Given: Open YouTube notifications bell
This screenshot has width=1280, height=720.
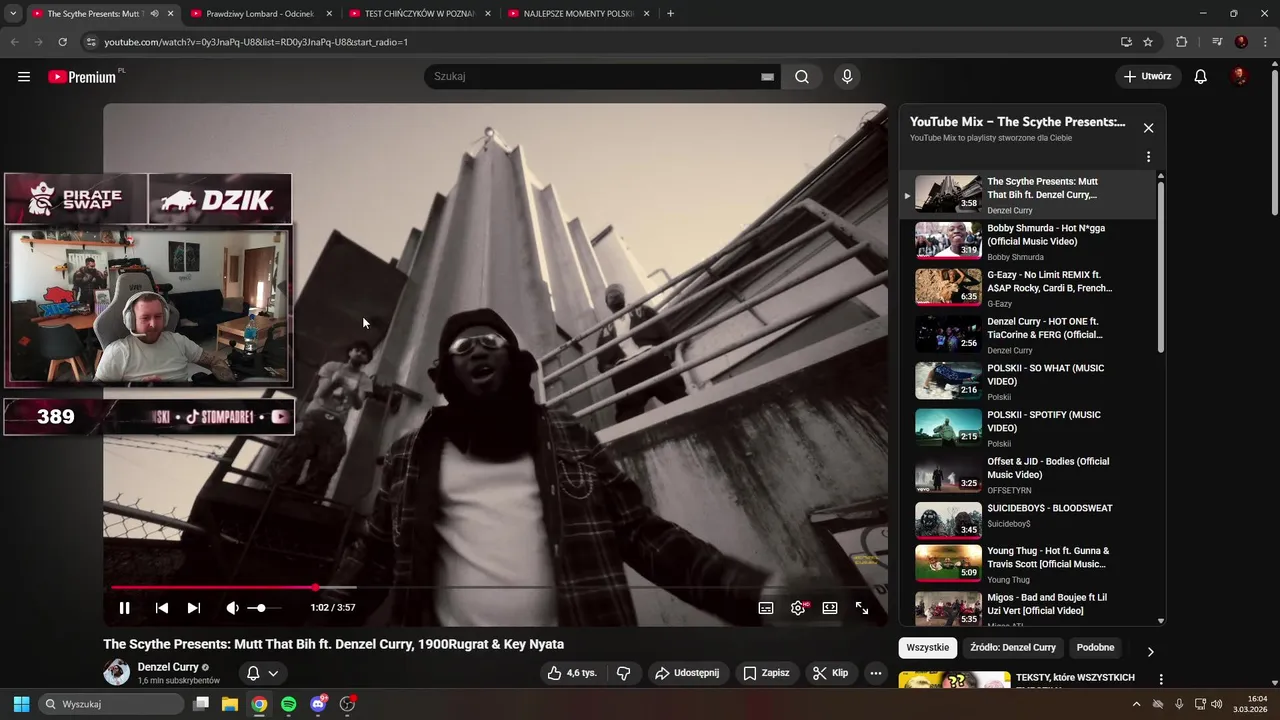Looking at the screenshot, I should tap(1201, 77).
